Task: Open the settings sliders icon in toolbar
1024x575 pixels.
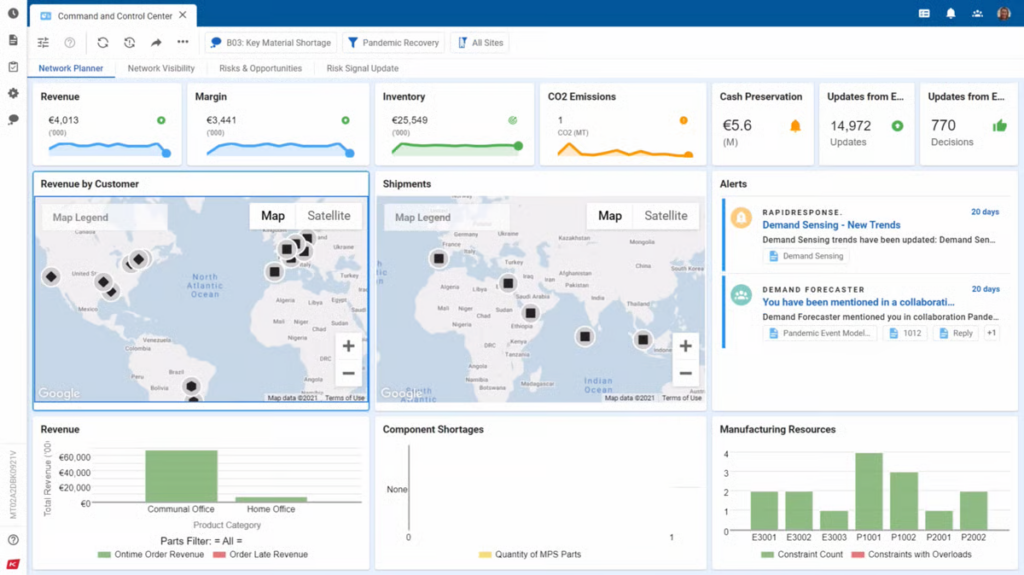Action: pyautogui.click(x=43, y=43)
